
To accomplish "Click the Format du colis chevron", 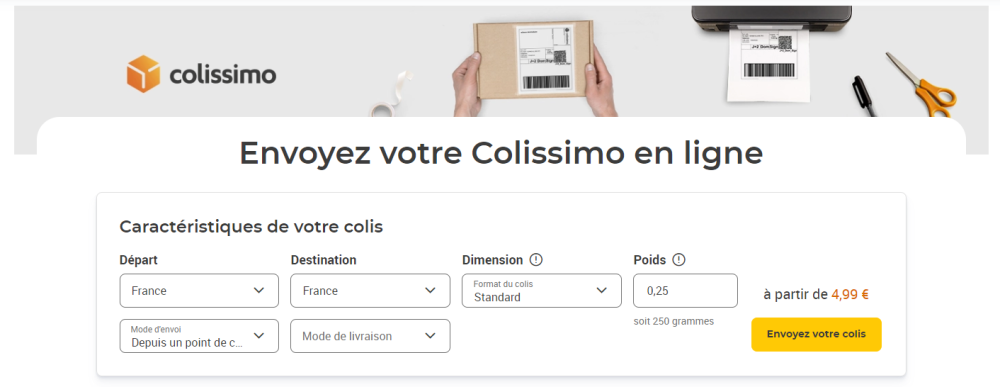I will coord(601,291).
